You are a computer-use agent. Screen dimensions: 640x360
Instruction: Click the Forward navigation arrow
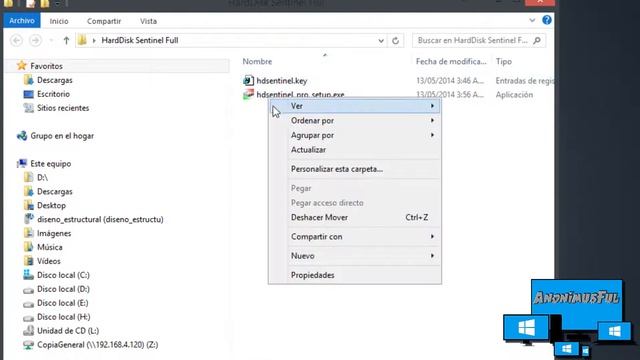tap(36, 40)
